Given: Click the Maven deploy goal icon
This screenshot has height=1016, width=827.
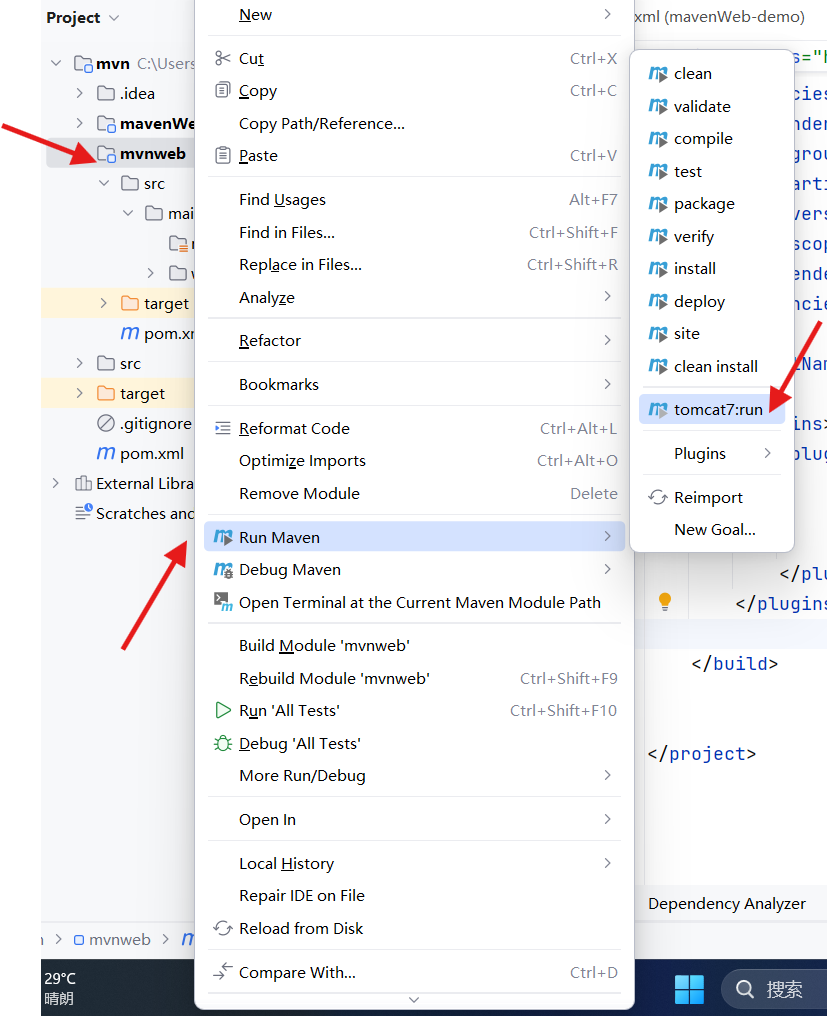Looking at the screenshot, I should click(x=657, y=301).
